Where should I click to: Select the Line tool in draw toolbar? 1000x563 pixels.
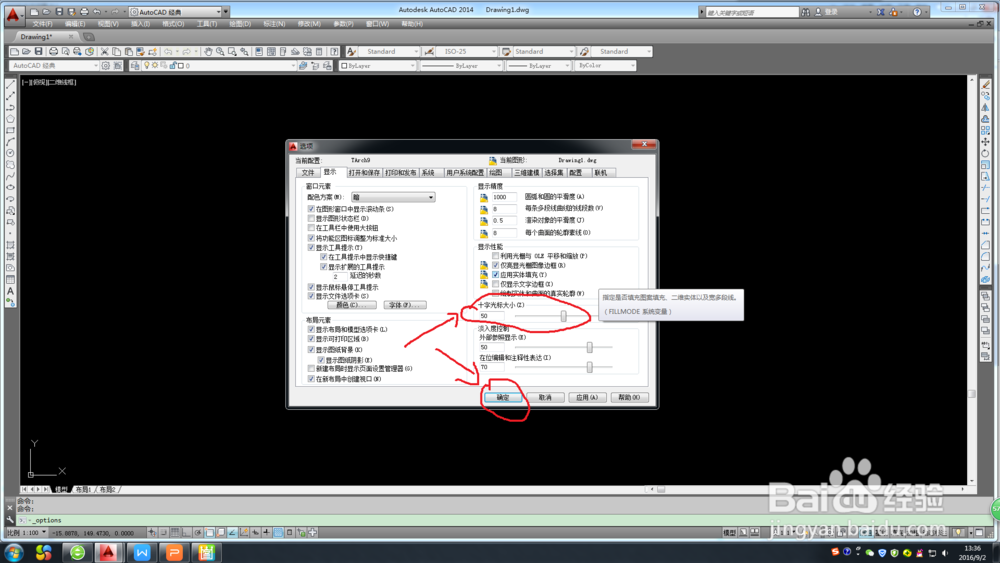(x=10, y=84)
